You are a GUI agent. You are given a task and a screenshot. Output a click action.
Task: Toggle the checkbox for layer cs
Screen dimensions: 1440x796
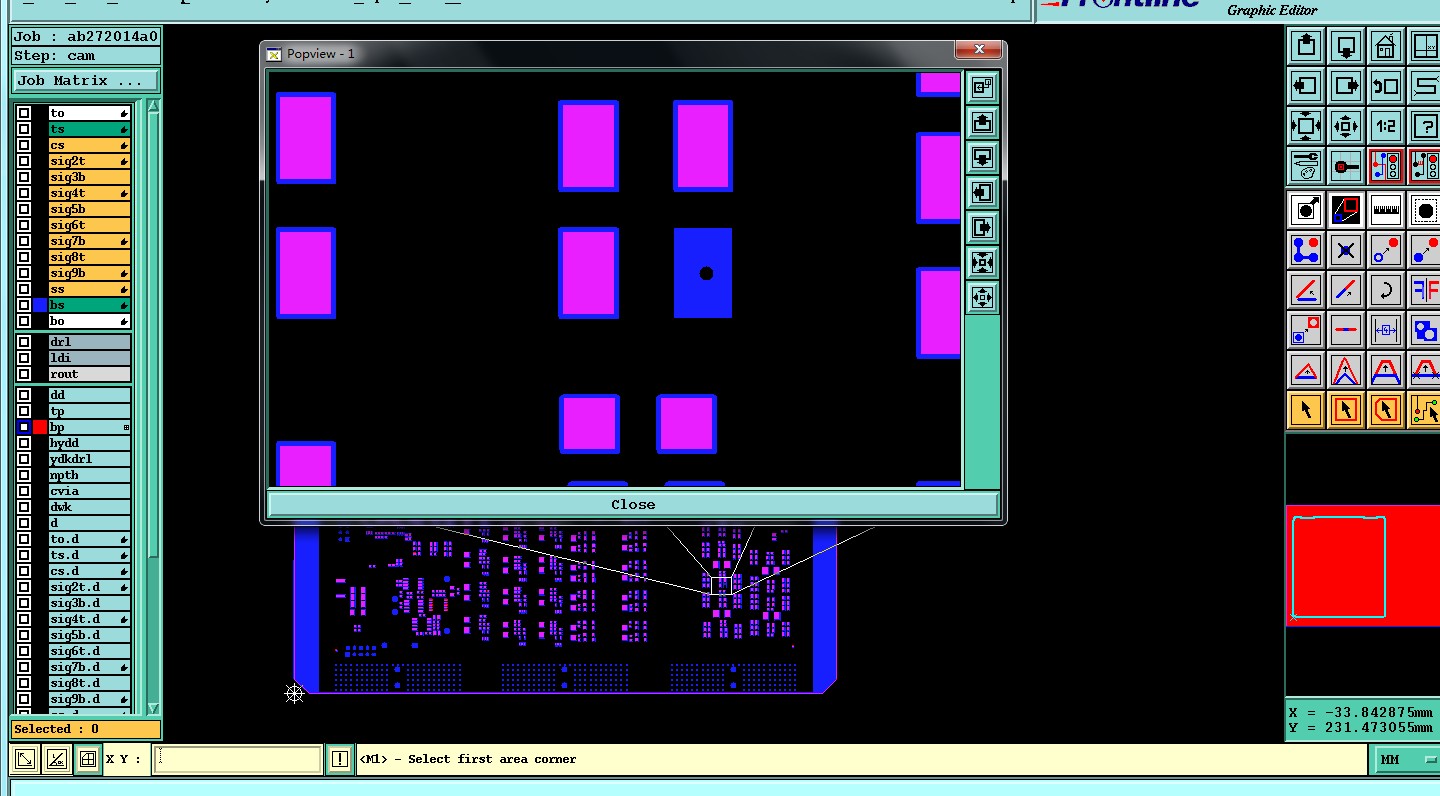pos(24,145)
